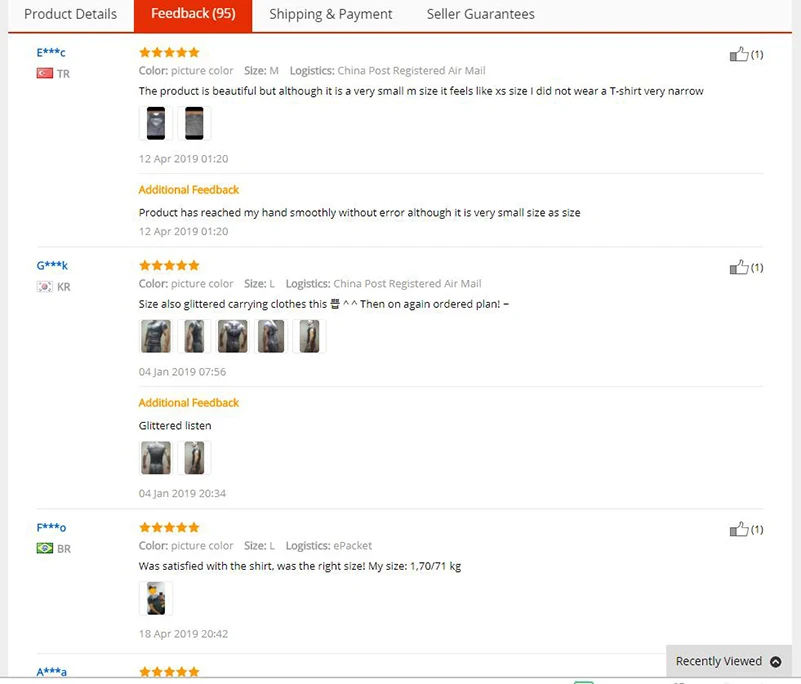The height and width of the screenshot is (684, 801).
Task: Open the photo in F***o's review
Action: (x=156, y=598)
